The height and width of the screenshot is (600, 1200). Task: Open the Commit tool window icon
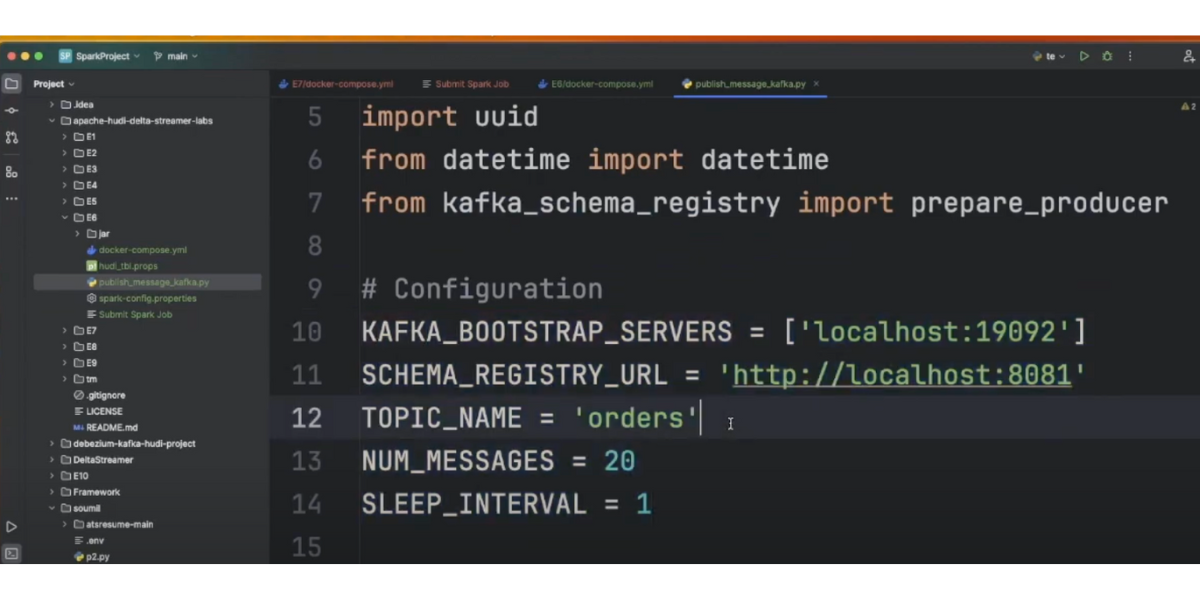[11, 110]
